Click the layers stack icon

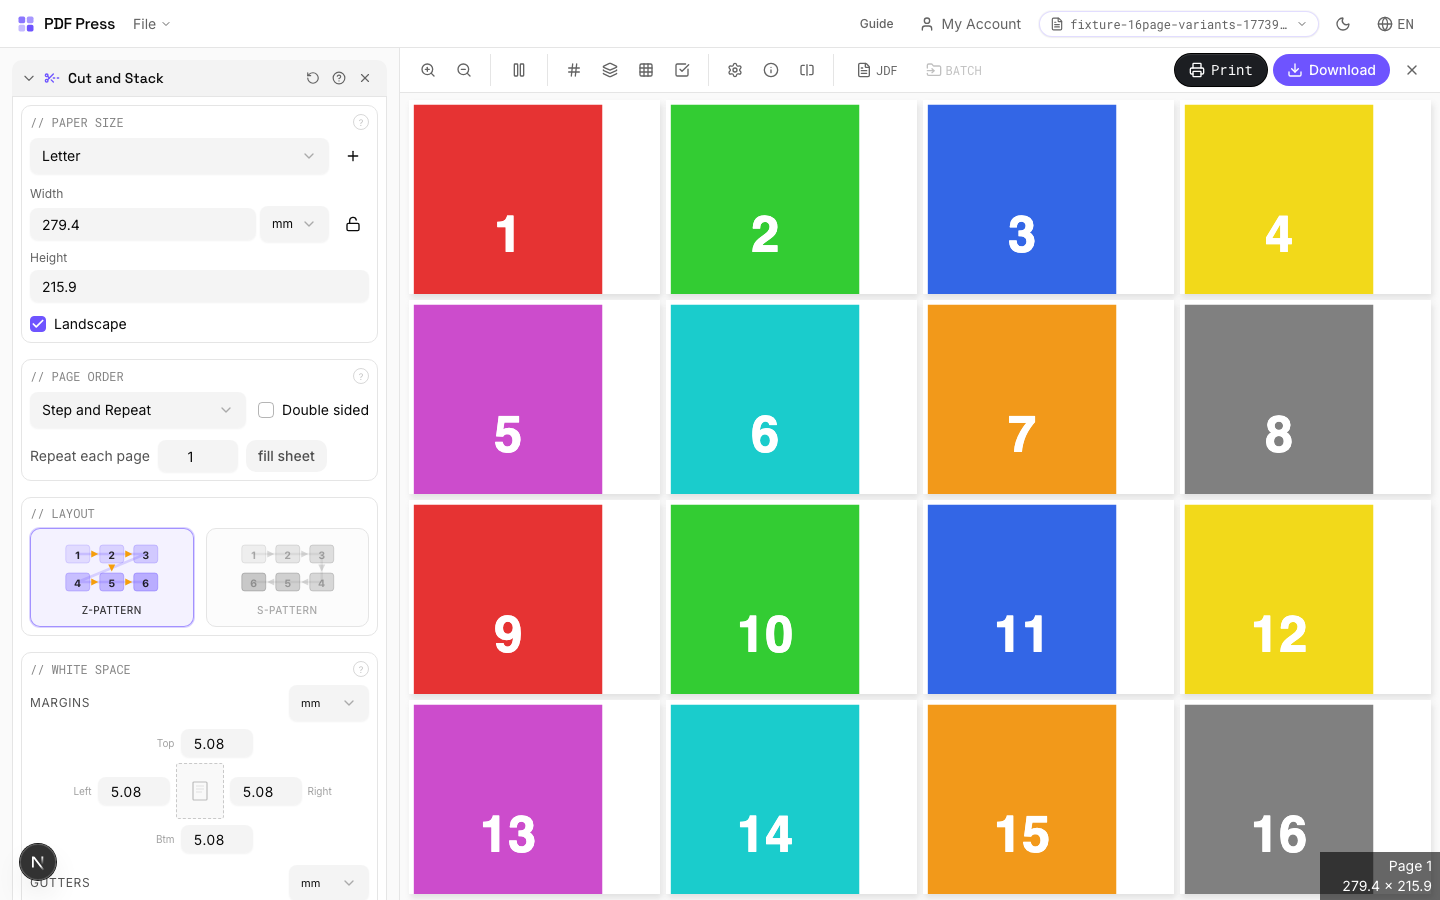pos(610,70)
